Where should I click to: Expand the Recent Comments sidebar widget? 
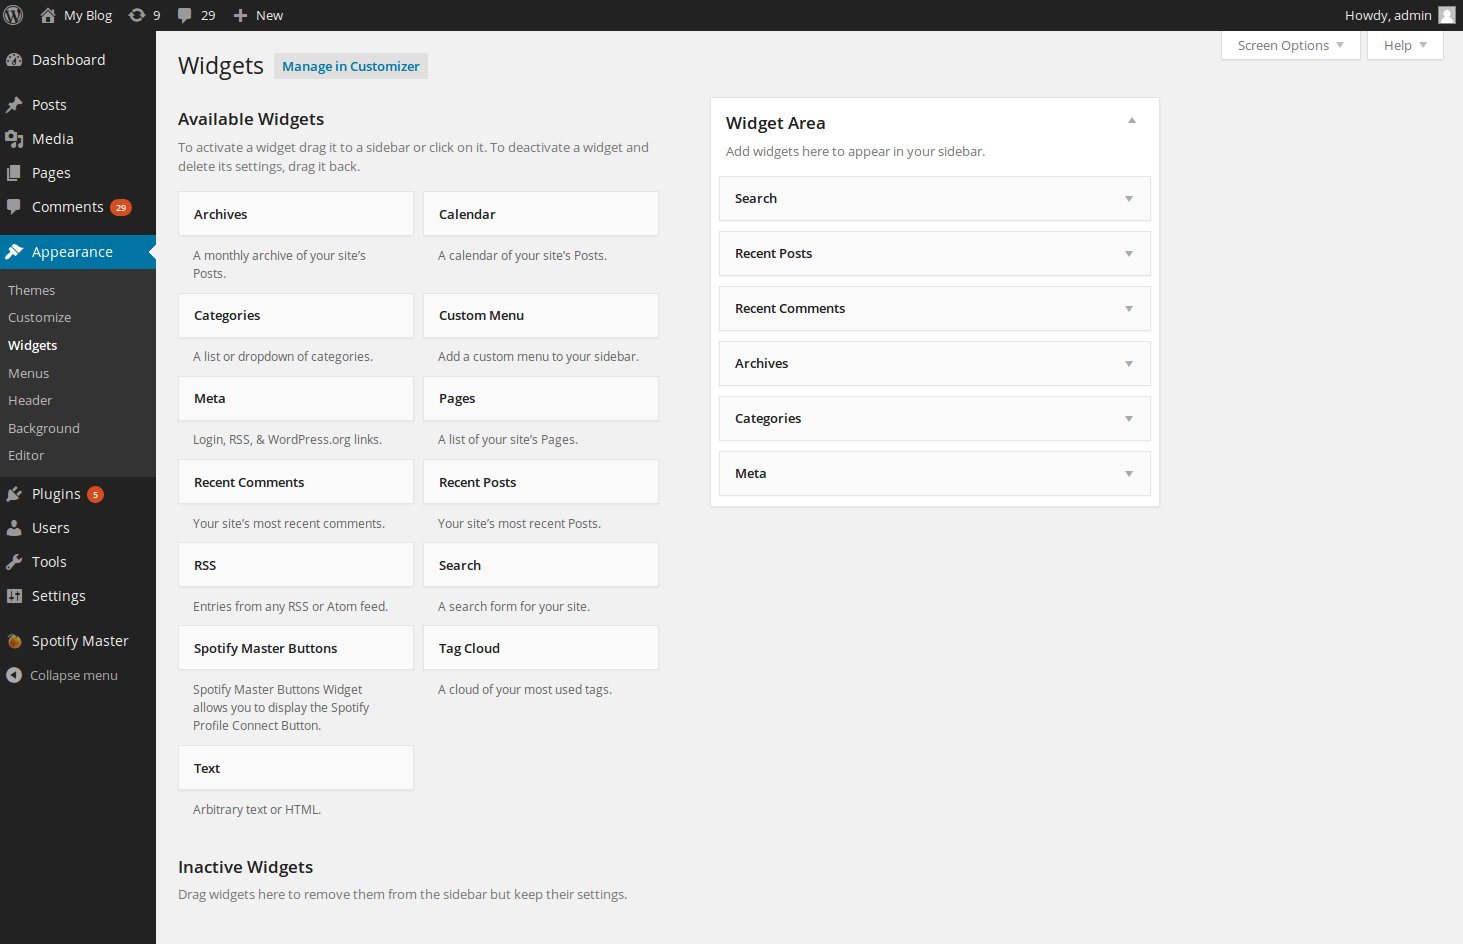pyautogui.click(x=1129, y=309)
